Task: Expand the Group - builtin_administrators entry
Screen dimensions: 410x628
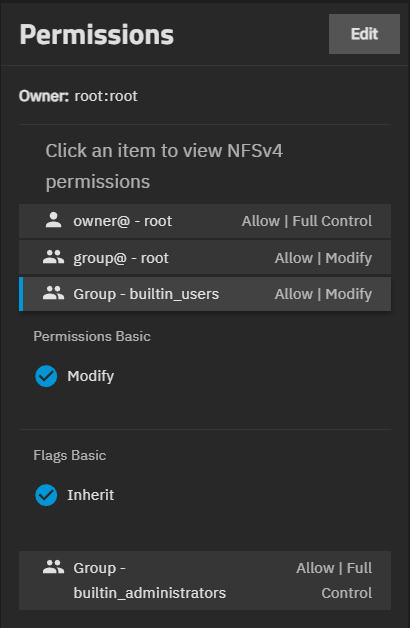Action: click(205, 580)
